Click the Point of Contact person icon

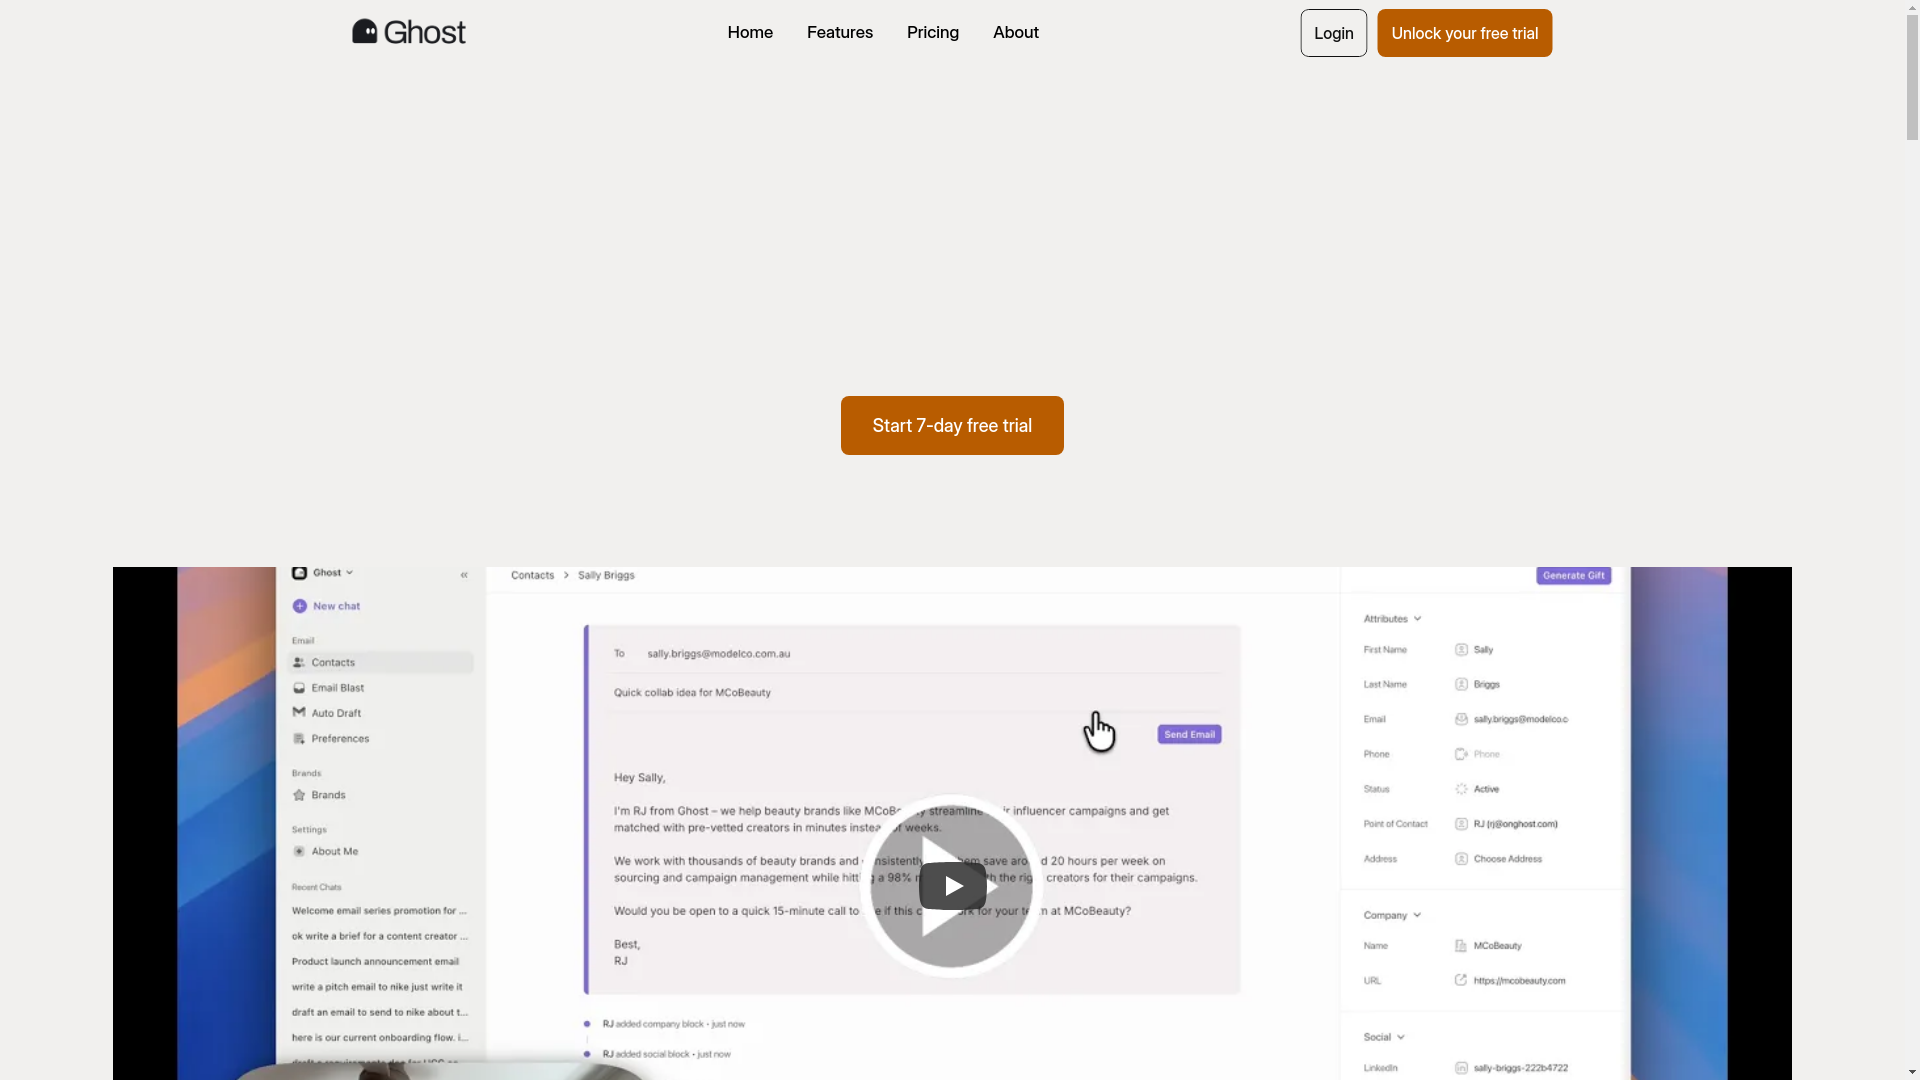click(x=1461, y=824)
